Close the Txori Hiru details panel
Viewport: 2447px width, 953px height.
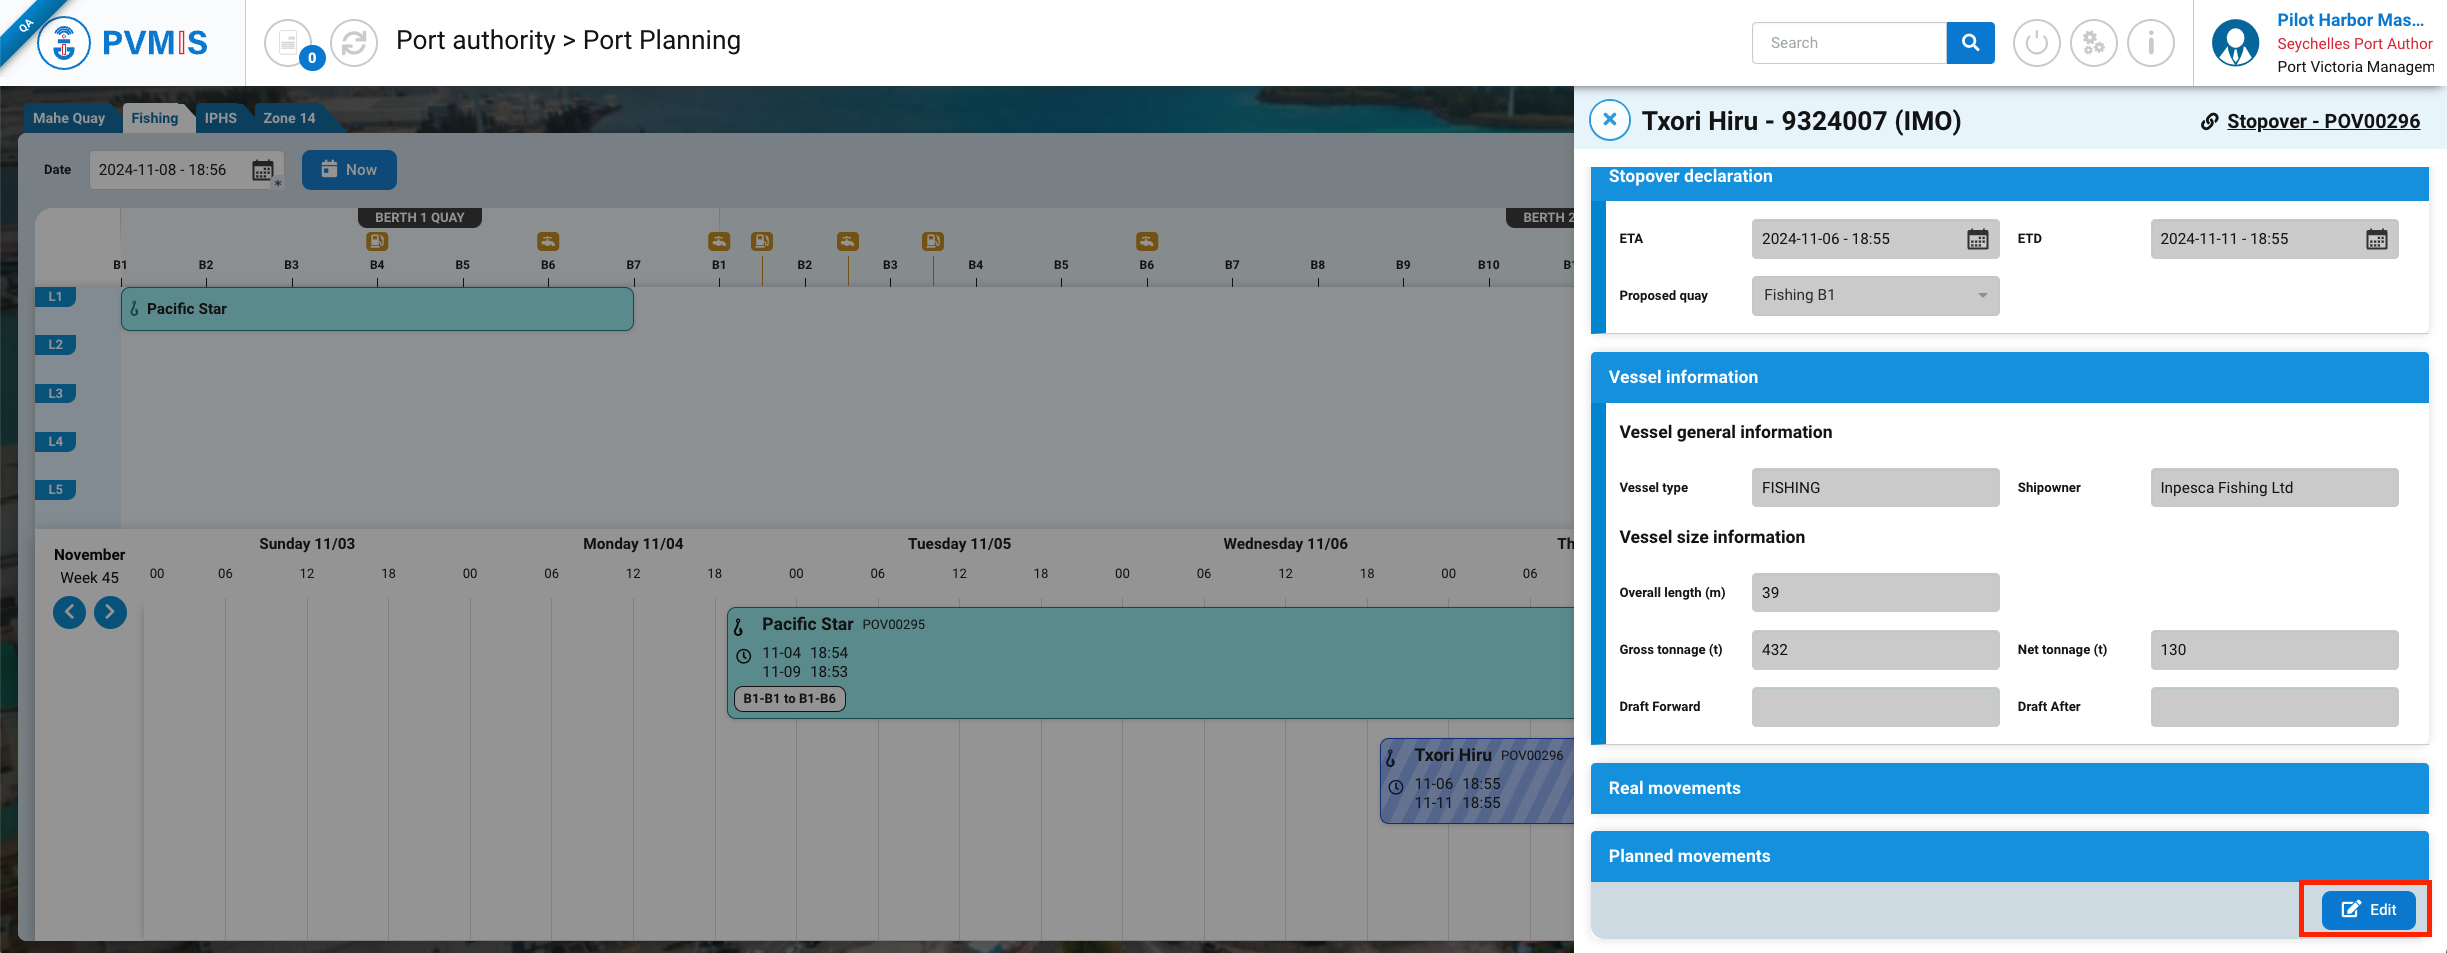pyautogui.click(x=1609, y=120)
